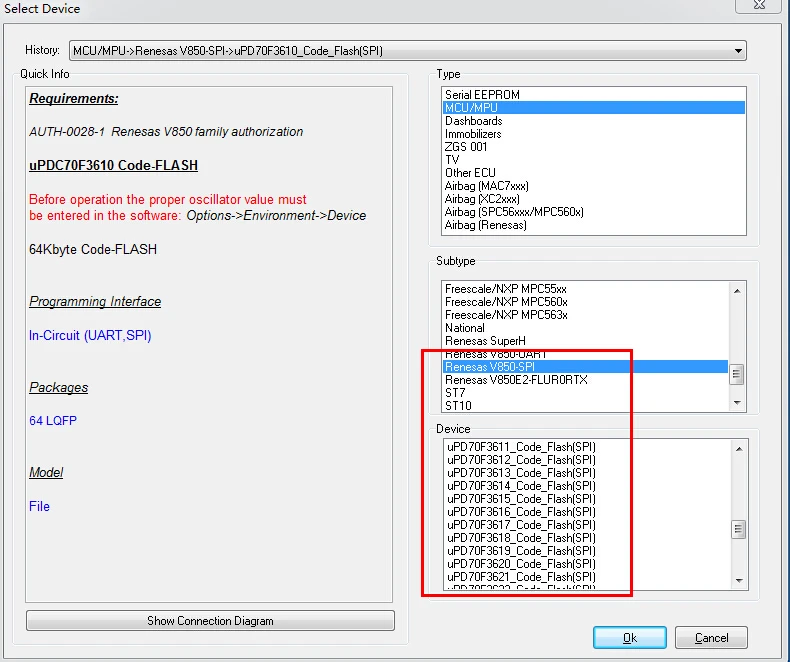The image size is (790, 662).
Task: Click Show Connection Diagram button
Action: 210,621
